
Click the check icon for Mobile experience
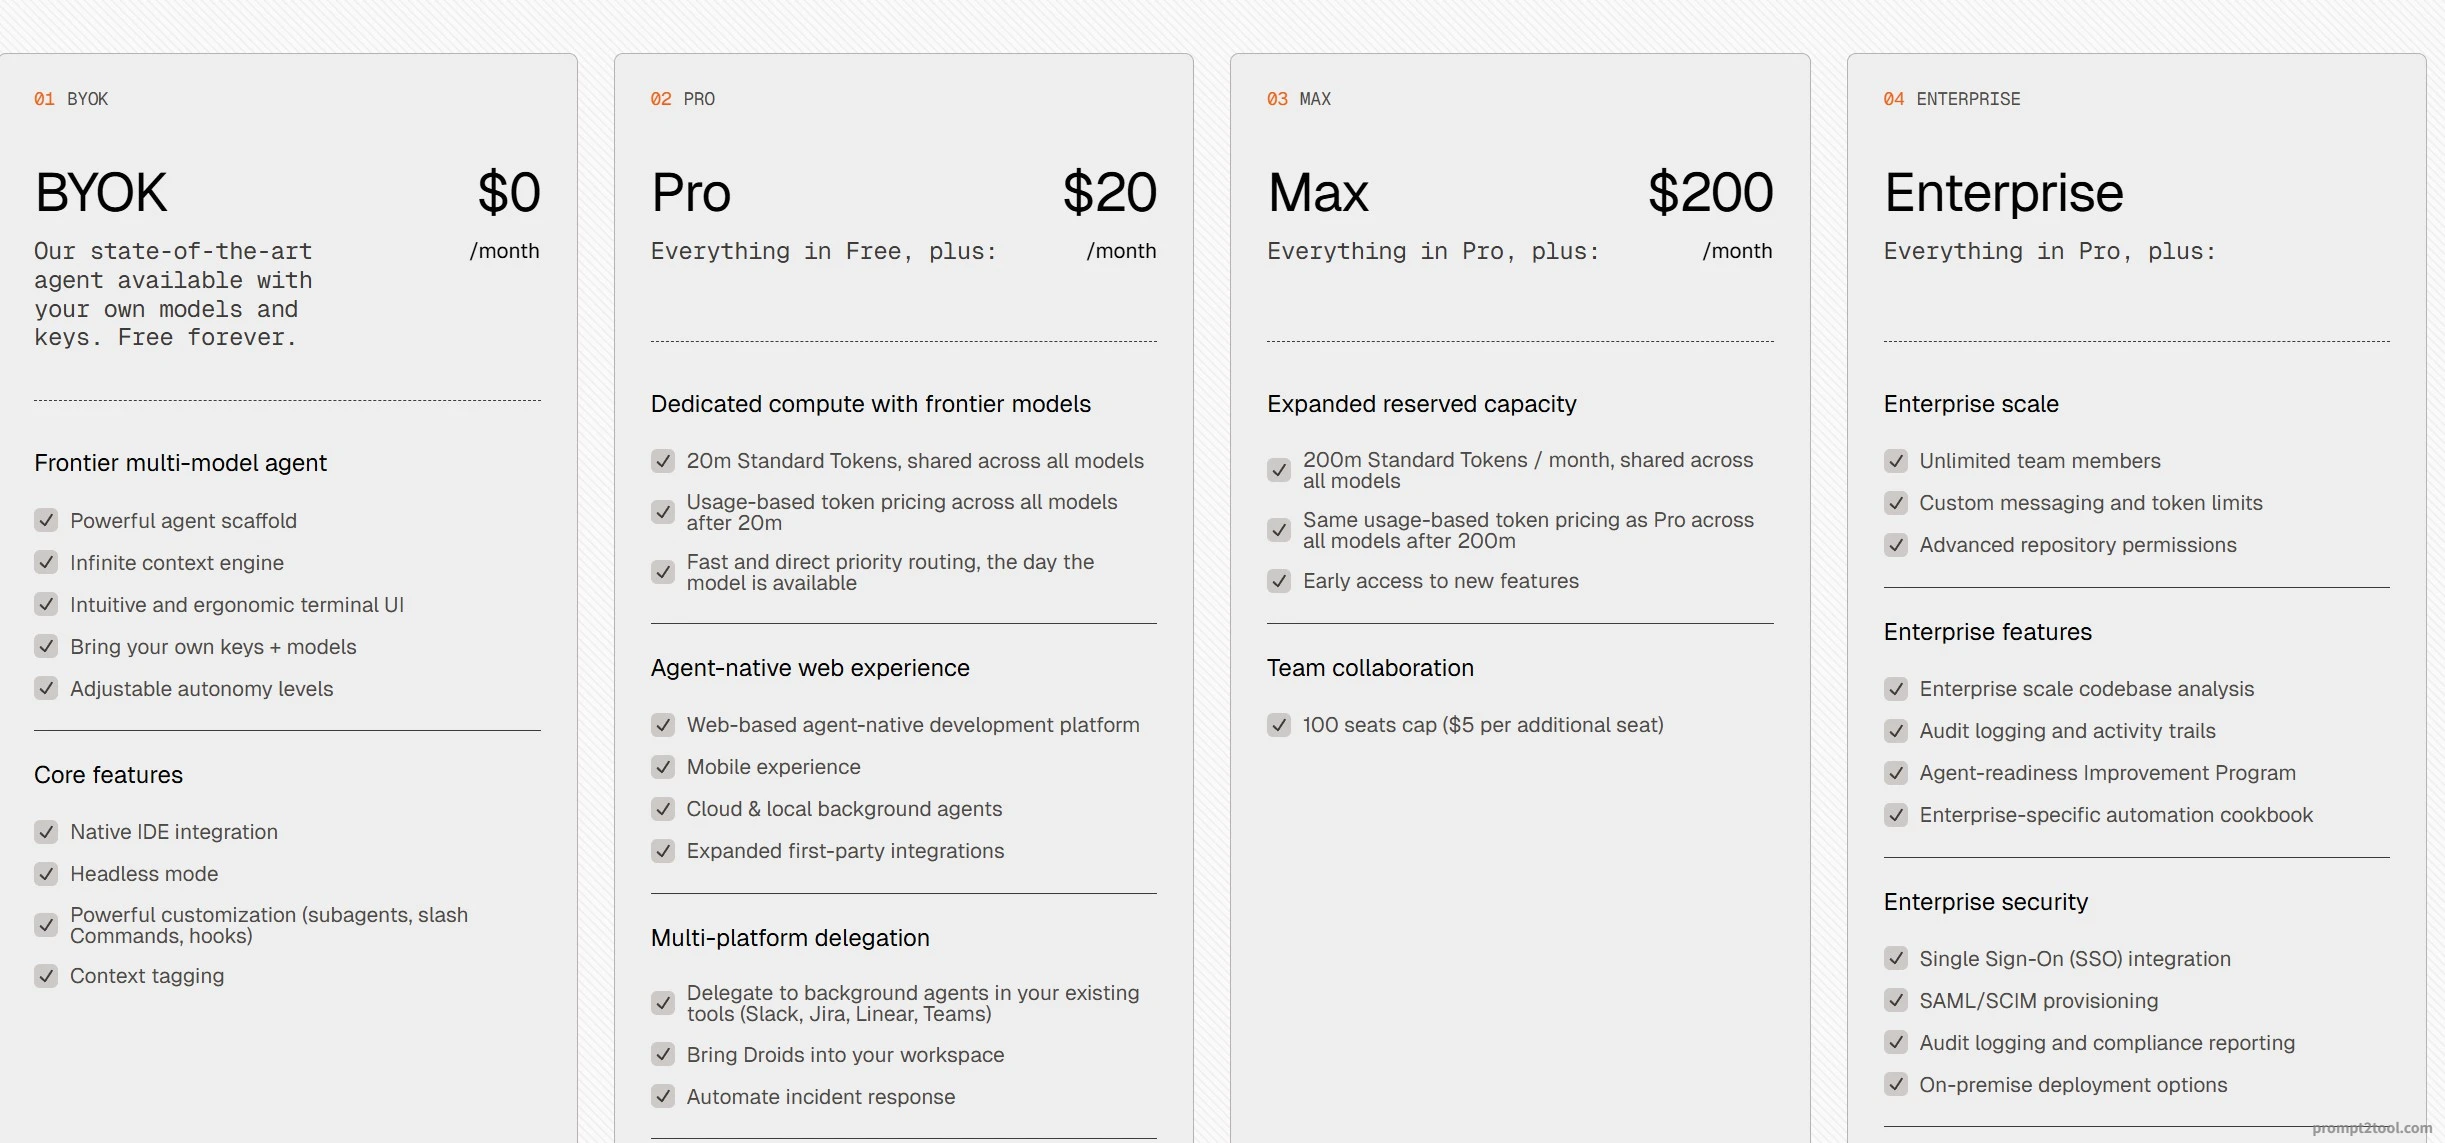[x=663, y=767]
